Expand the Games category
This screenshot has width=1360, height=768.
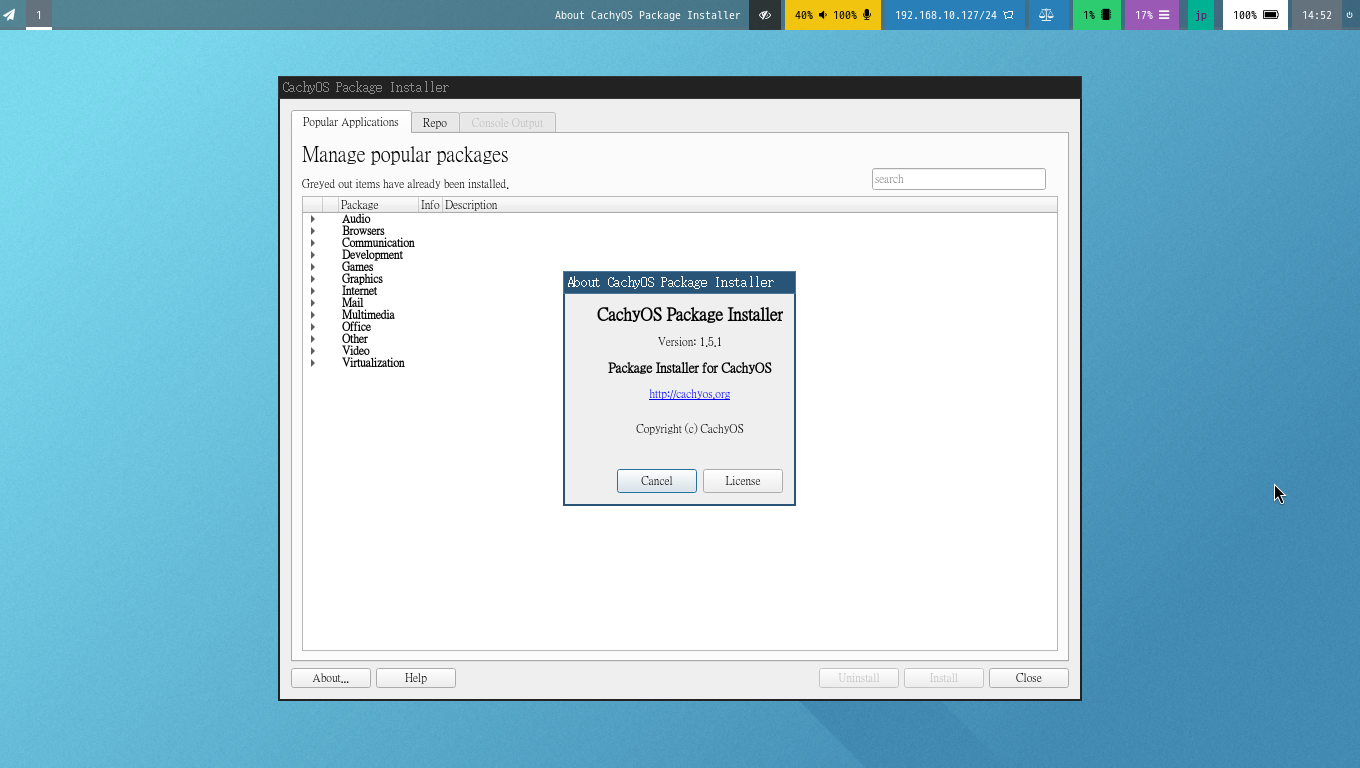click(x=313, y=267)
